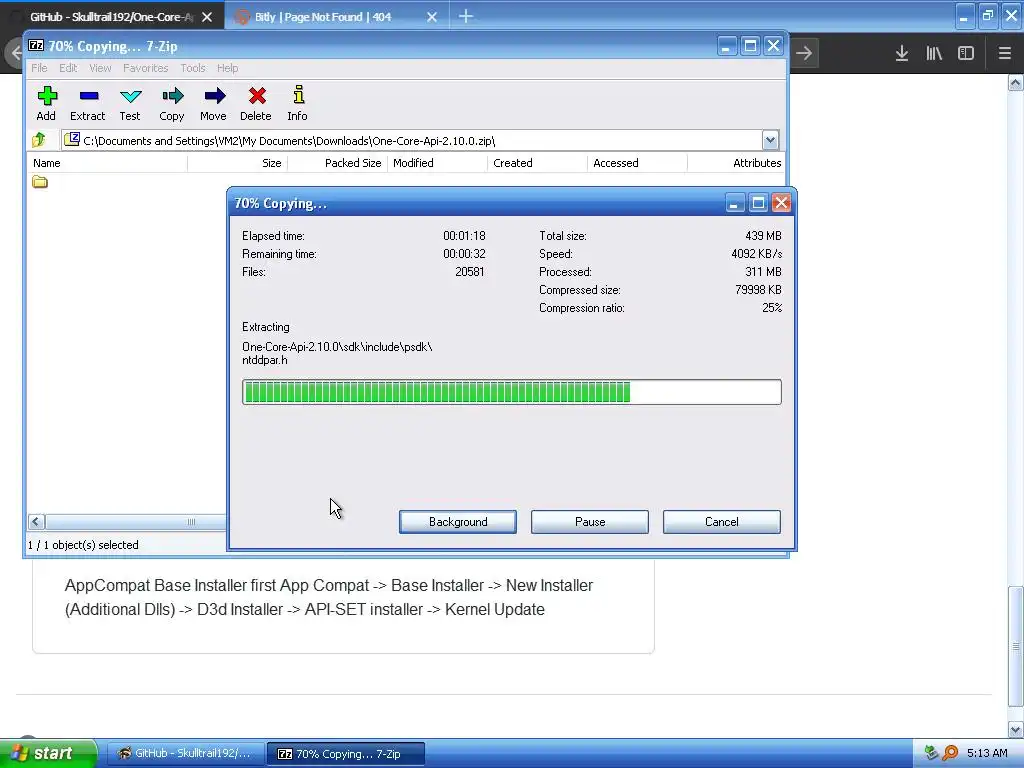
Task: Click the taskbar clock showing 5:13 AM
Action: coord(987,753)
